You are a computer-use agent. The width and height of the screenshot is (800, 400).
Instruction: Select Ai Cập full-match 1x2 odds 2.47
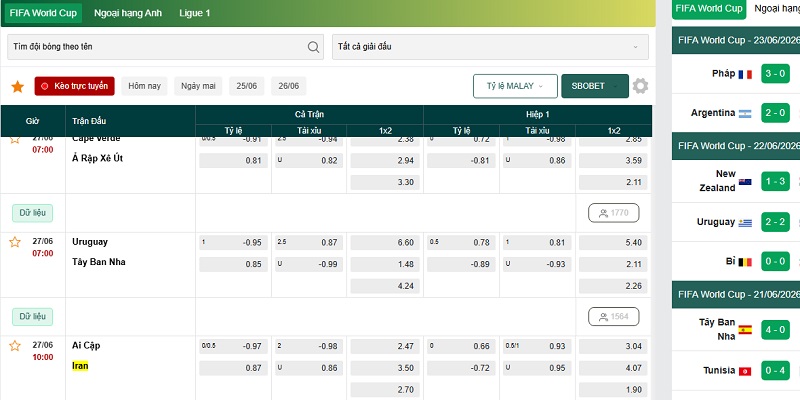tap(385, 346)
